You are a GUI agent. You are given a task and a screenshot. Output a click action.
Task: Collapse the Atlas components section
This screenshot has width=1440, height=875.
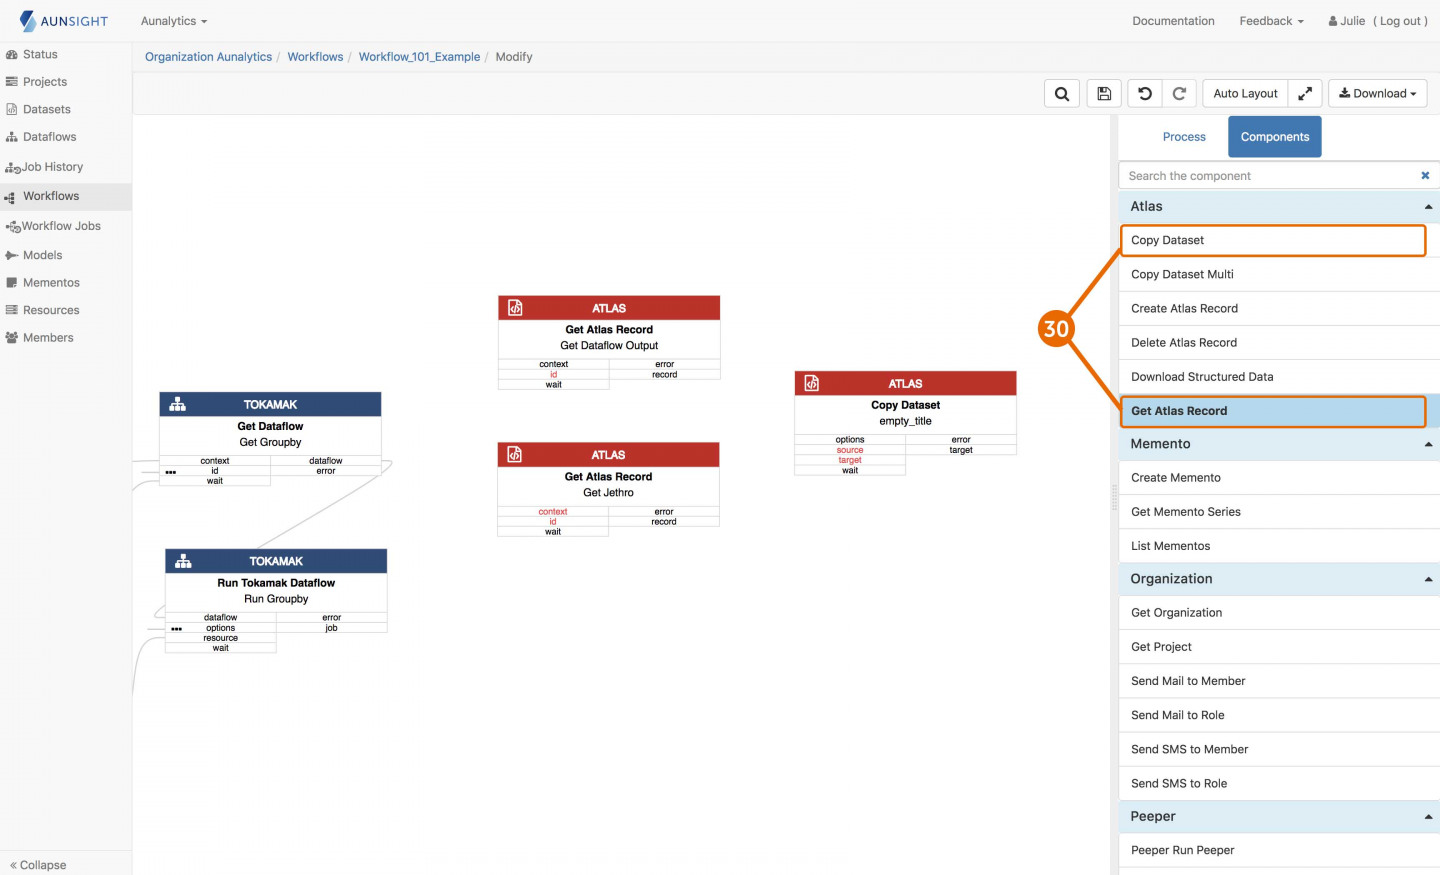pos(1428,207)
